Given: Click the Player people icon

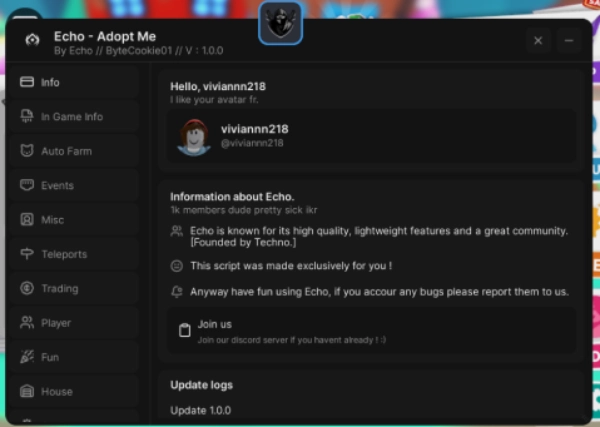Looking at the screenshot, I should click(27, 323).
